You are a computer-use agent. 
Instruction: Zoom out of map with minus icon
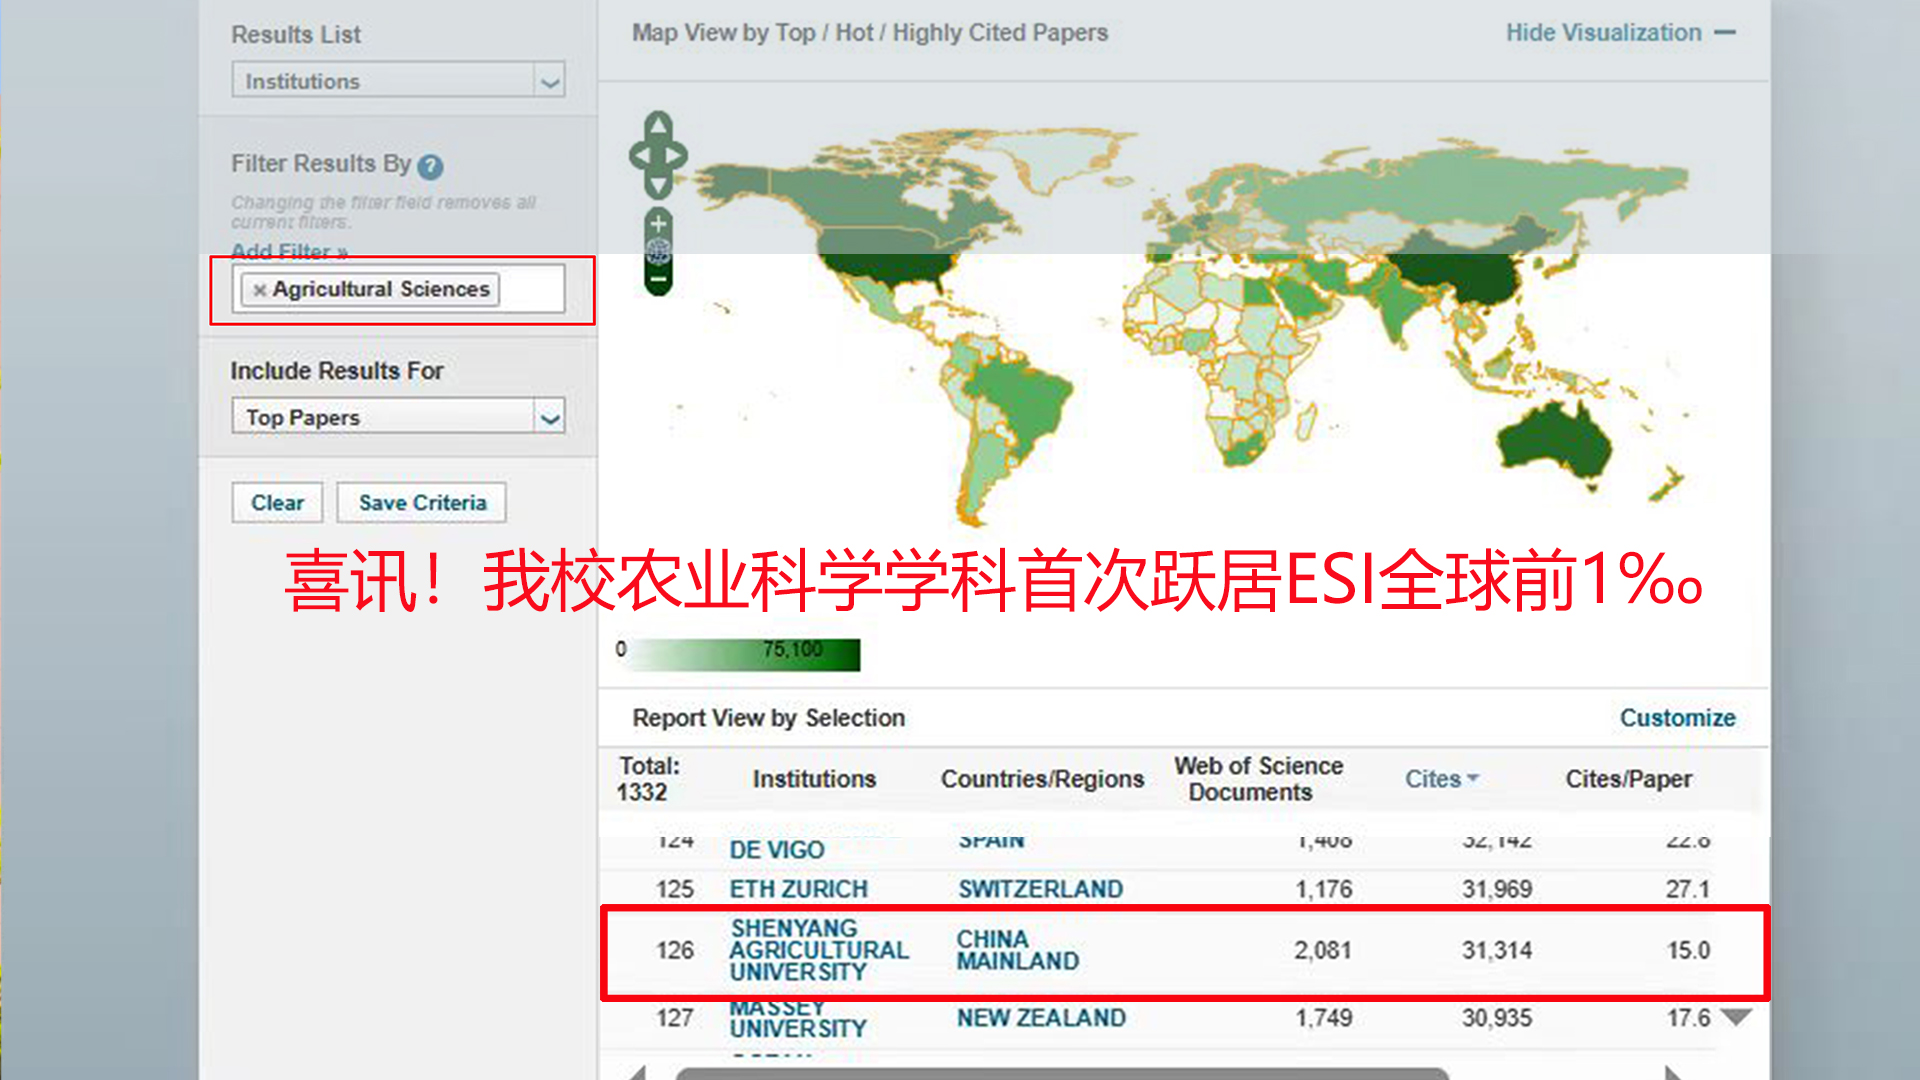658,281
